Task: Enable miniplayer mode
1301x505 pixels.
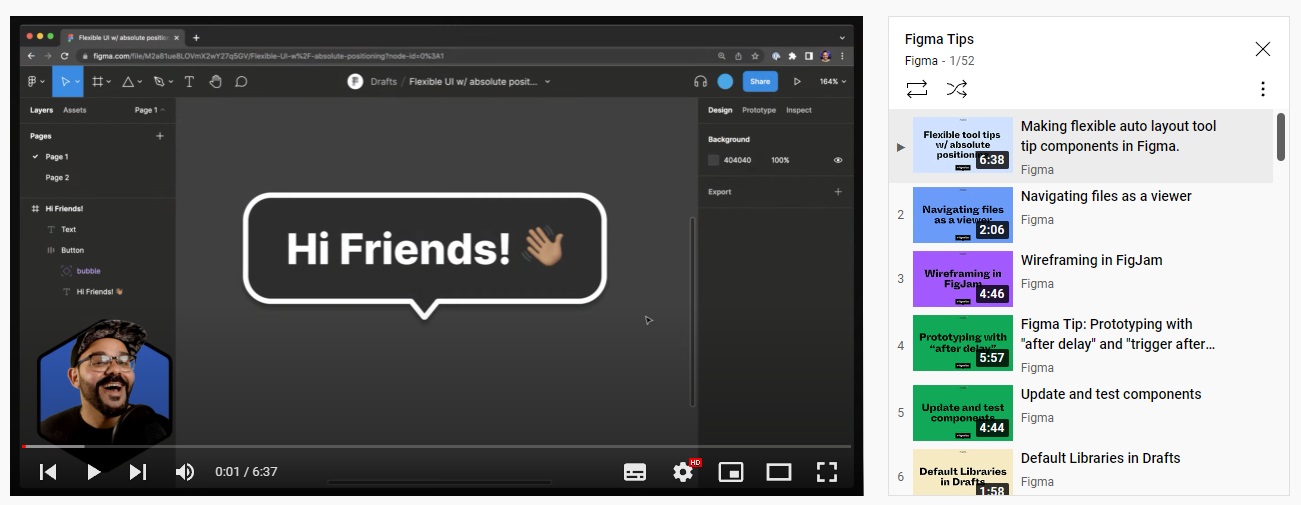Action: 731,472
